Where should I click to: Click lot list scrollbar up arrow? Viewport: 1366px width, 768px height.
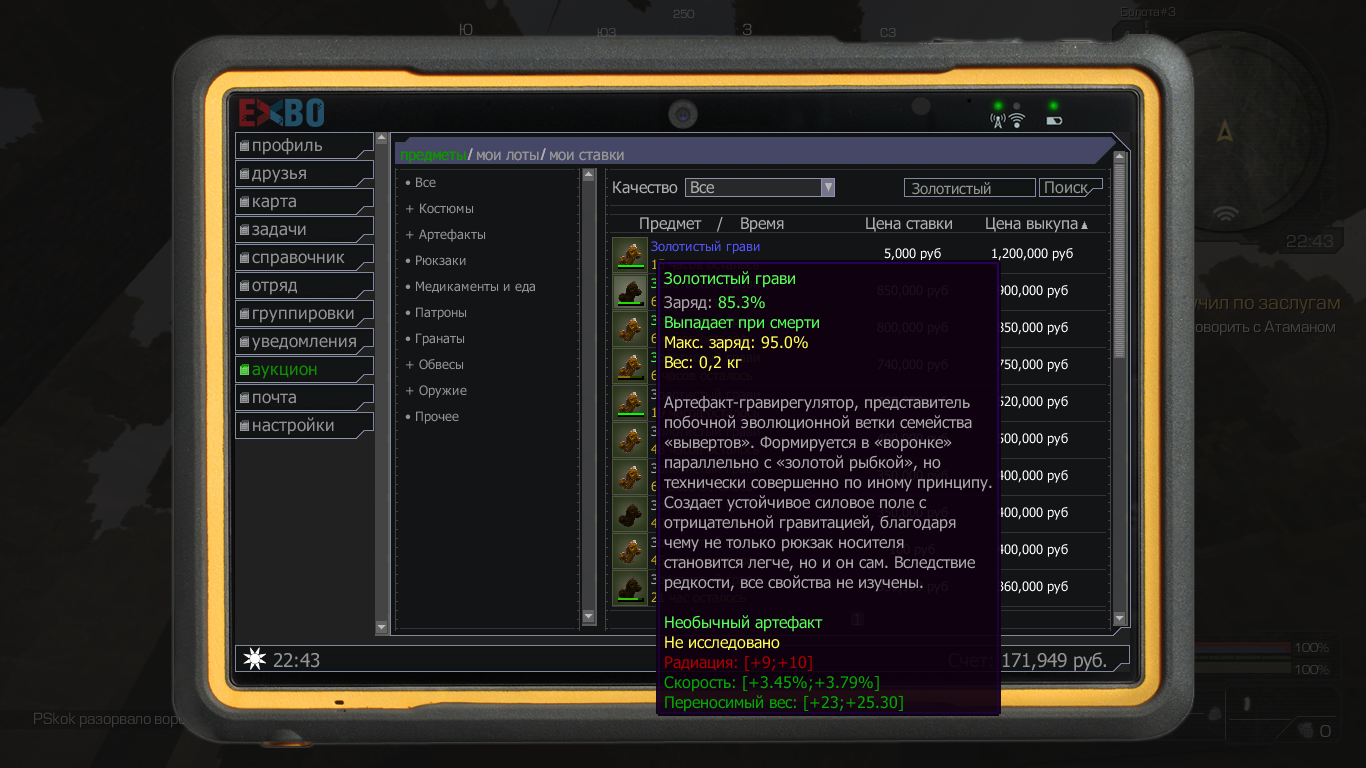pos(1120,157)
